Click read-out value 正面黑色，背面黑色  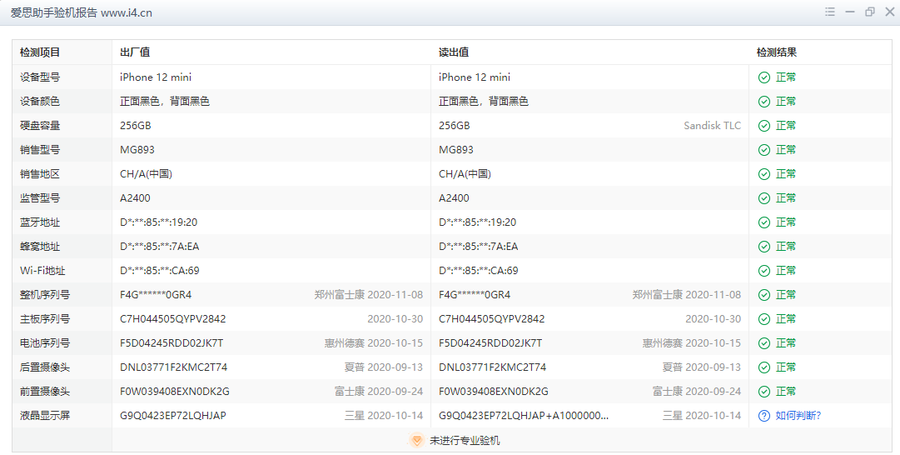(x=483, y=101)
